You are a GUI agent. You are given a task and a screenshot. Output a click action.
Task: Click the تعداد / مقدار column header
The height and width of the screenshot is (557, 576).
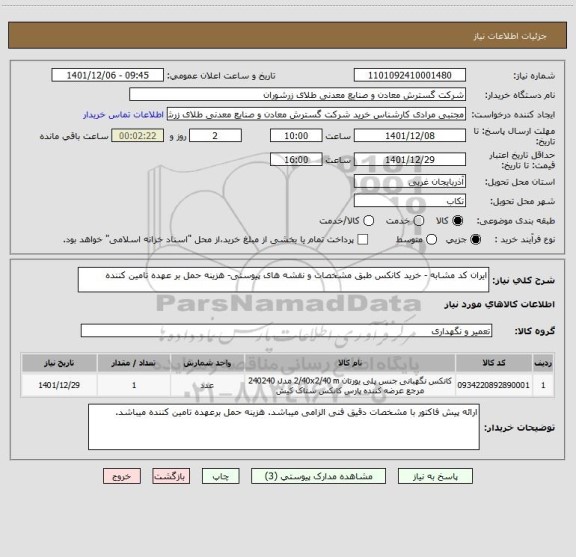(x=134, y=363)
